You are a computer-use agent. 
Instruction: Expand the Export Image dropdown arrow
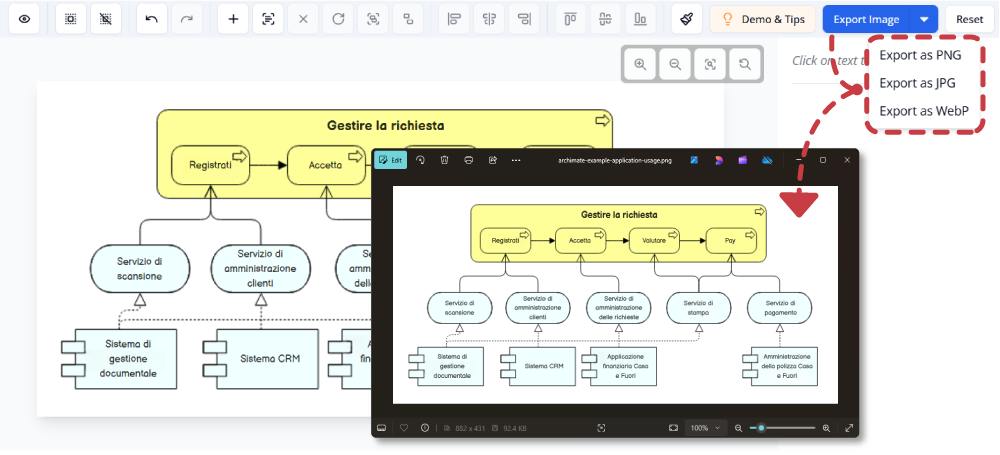(924, 19)
